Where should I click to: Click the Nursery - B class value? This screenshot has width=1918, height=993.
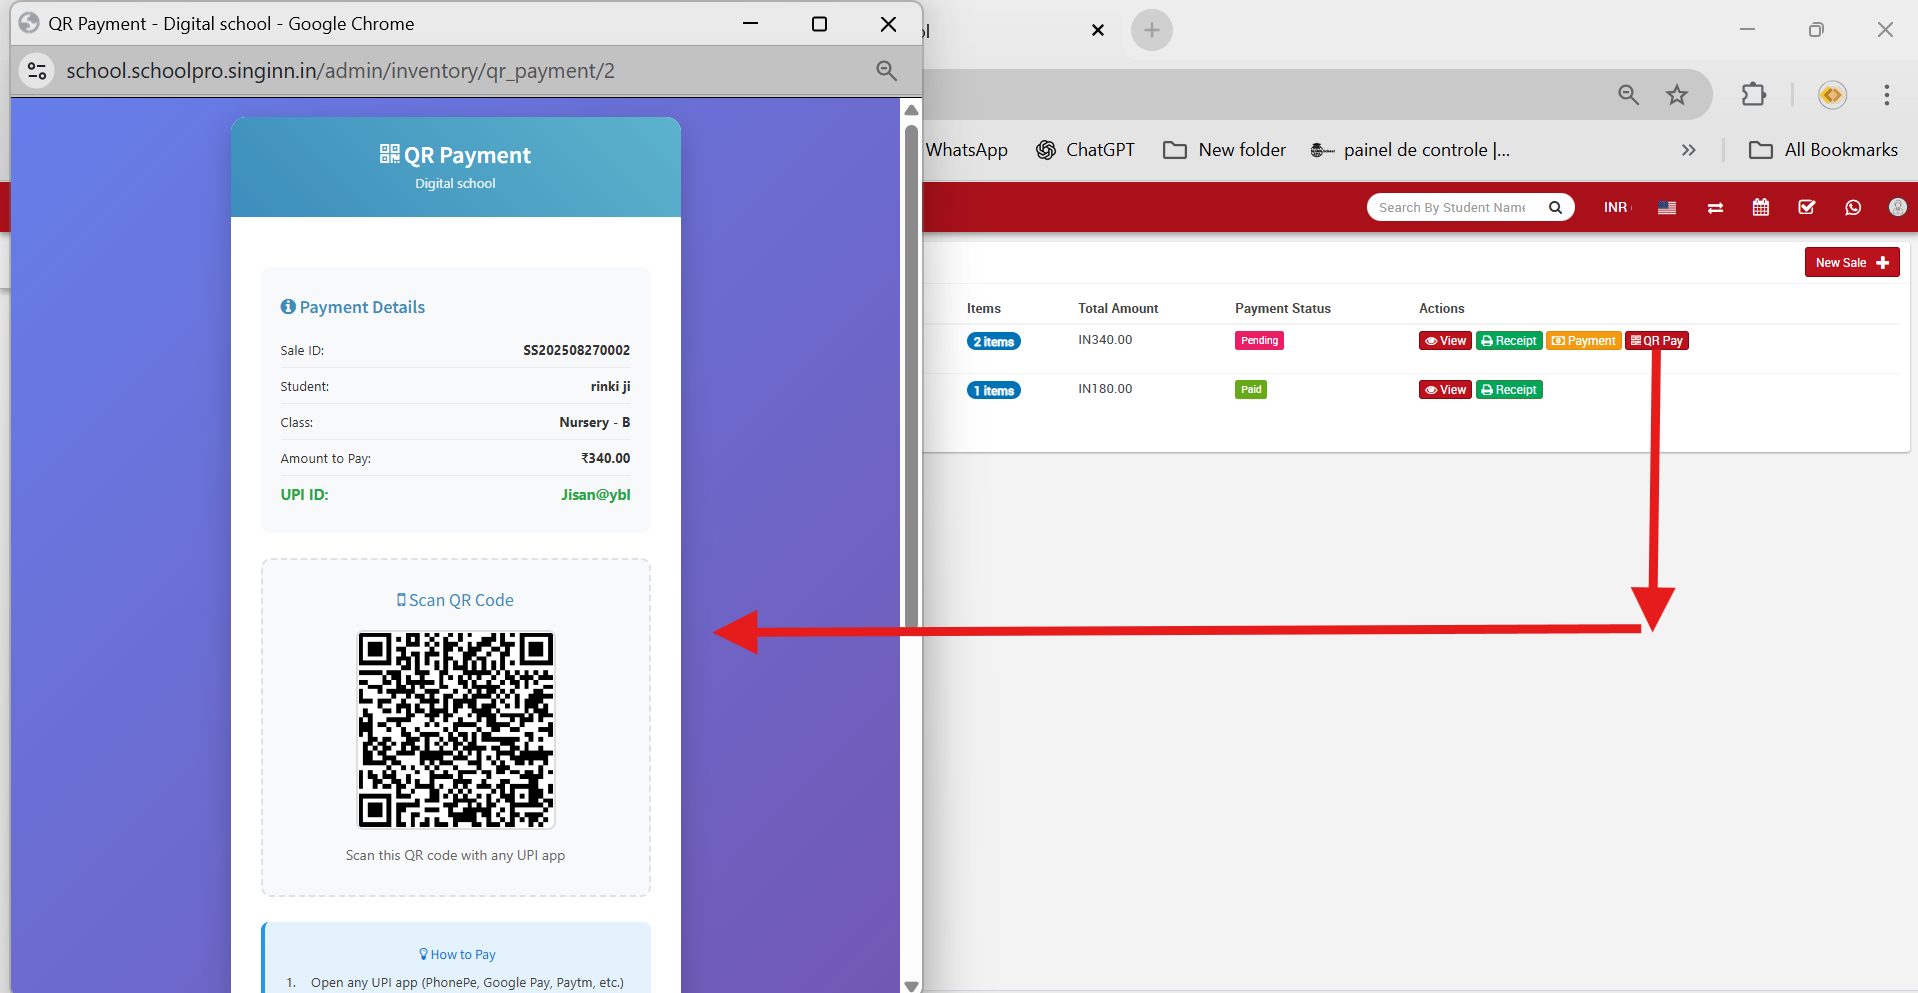coord(594,422)
